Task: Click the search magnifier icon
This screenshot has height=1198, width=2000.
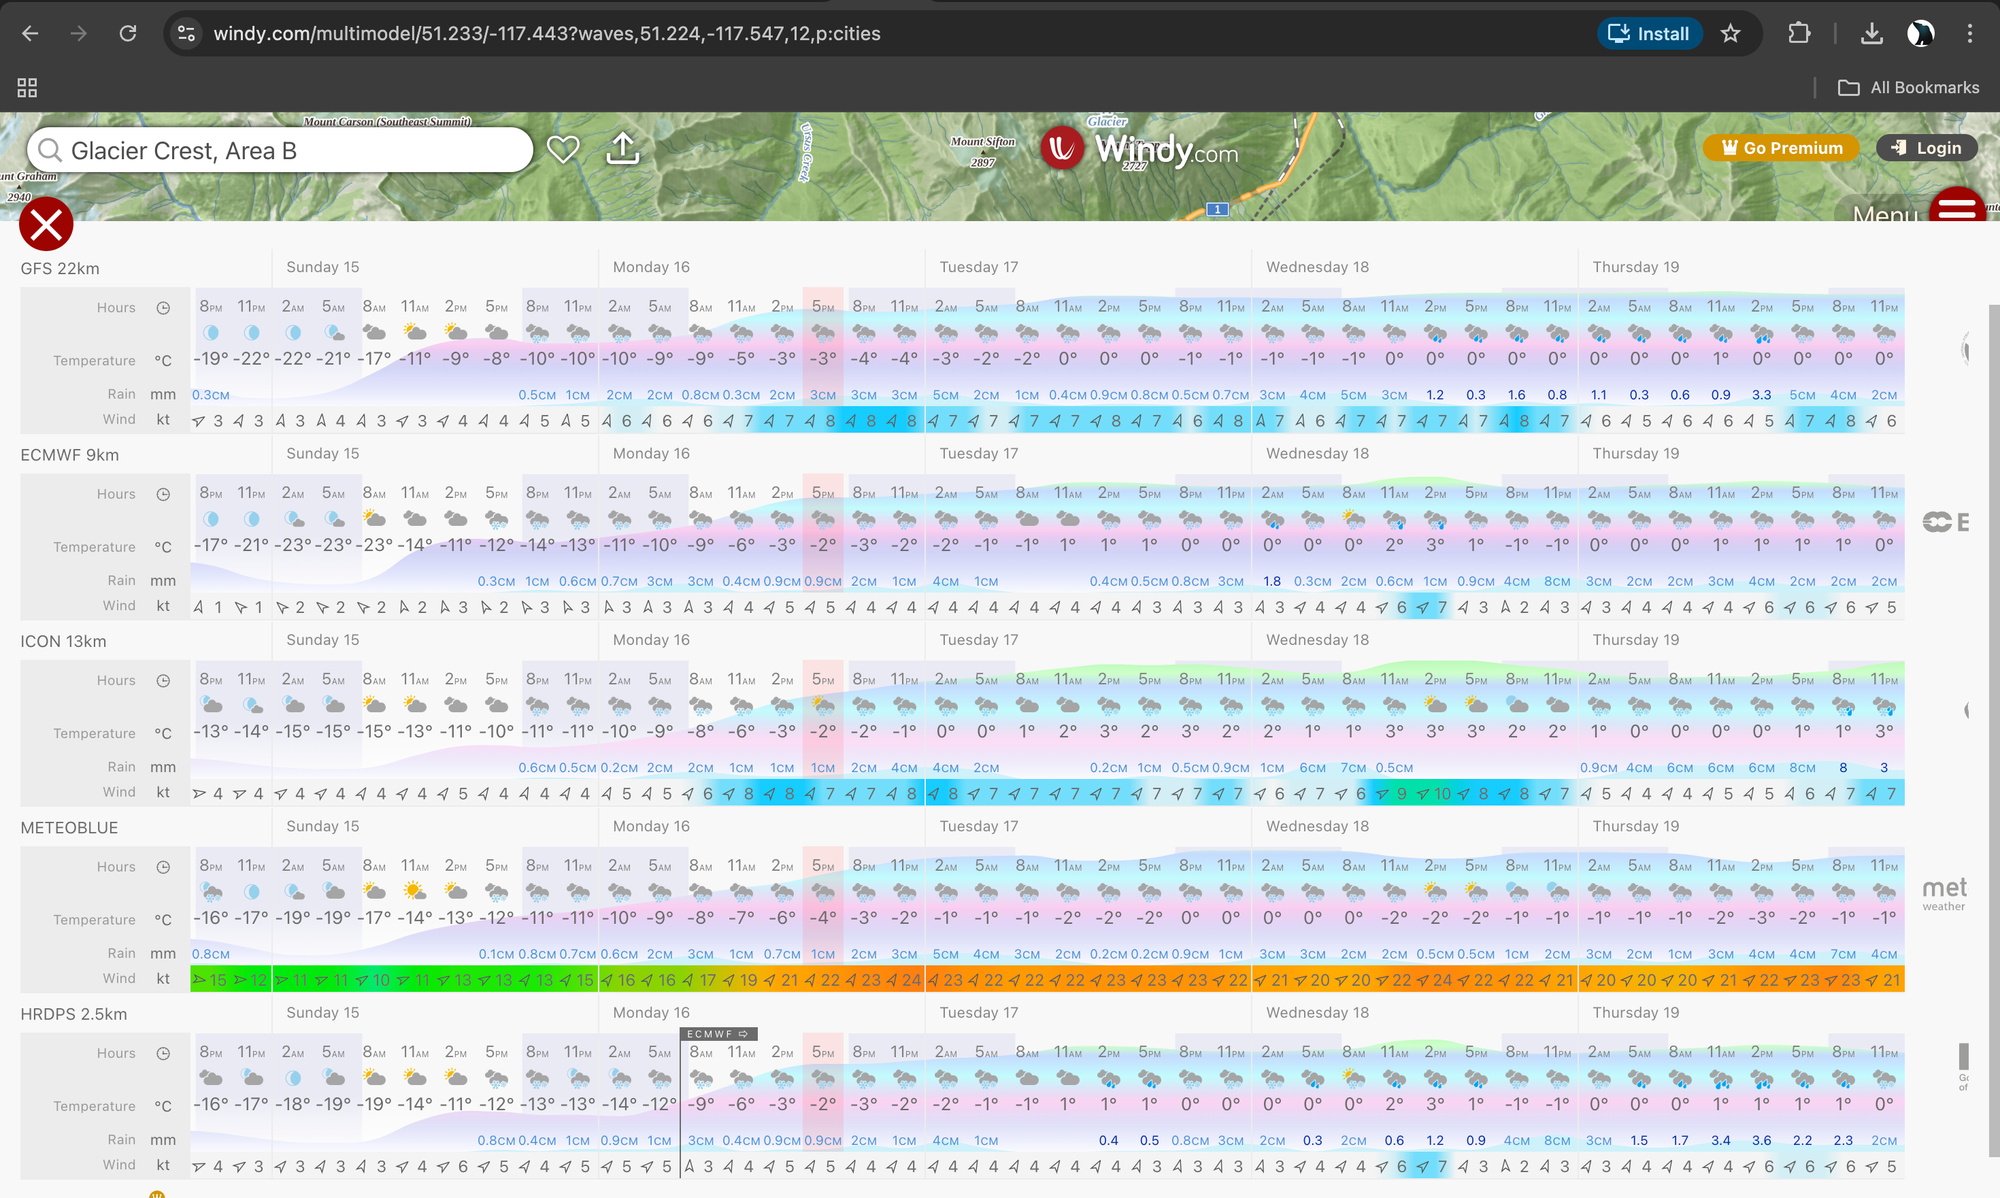Action: pyautogui.click(x=48, y=151)
